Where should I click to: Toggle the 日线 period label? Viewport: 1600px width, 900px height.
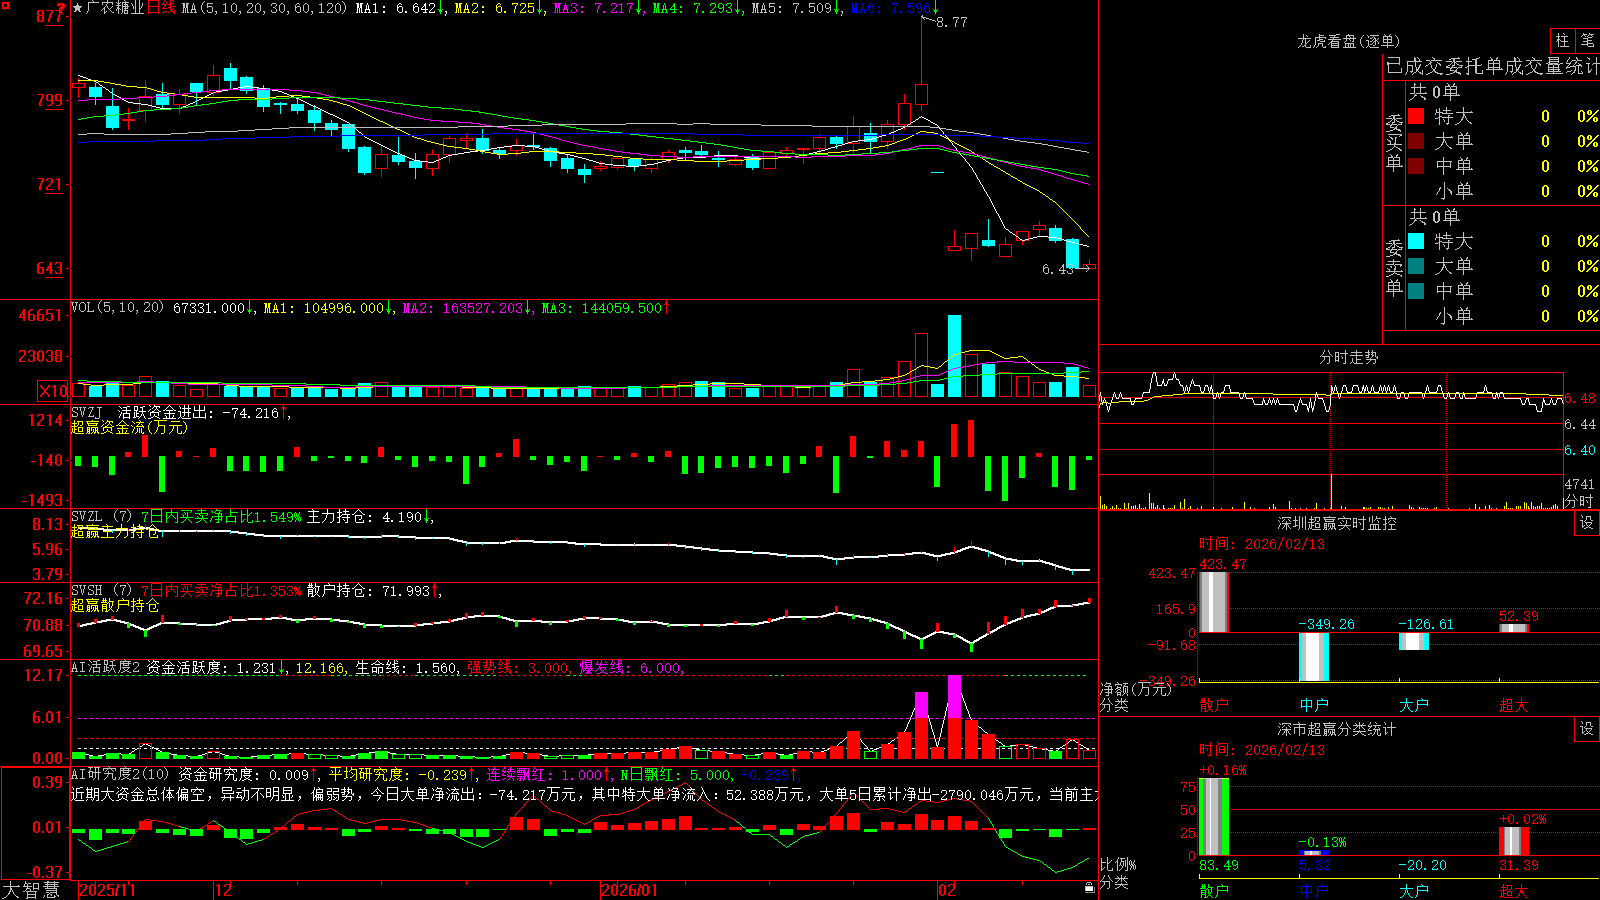click(x=161, y=8)
